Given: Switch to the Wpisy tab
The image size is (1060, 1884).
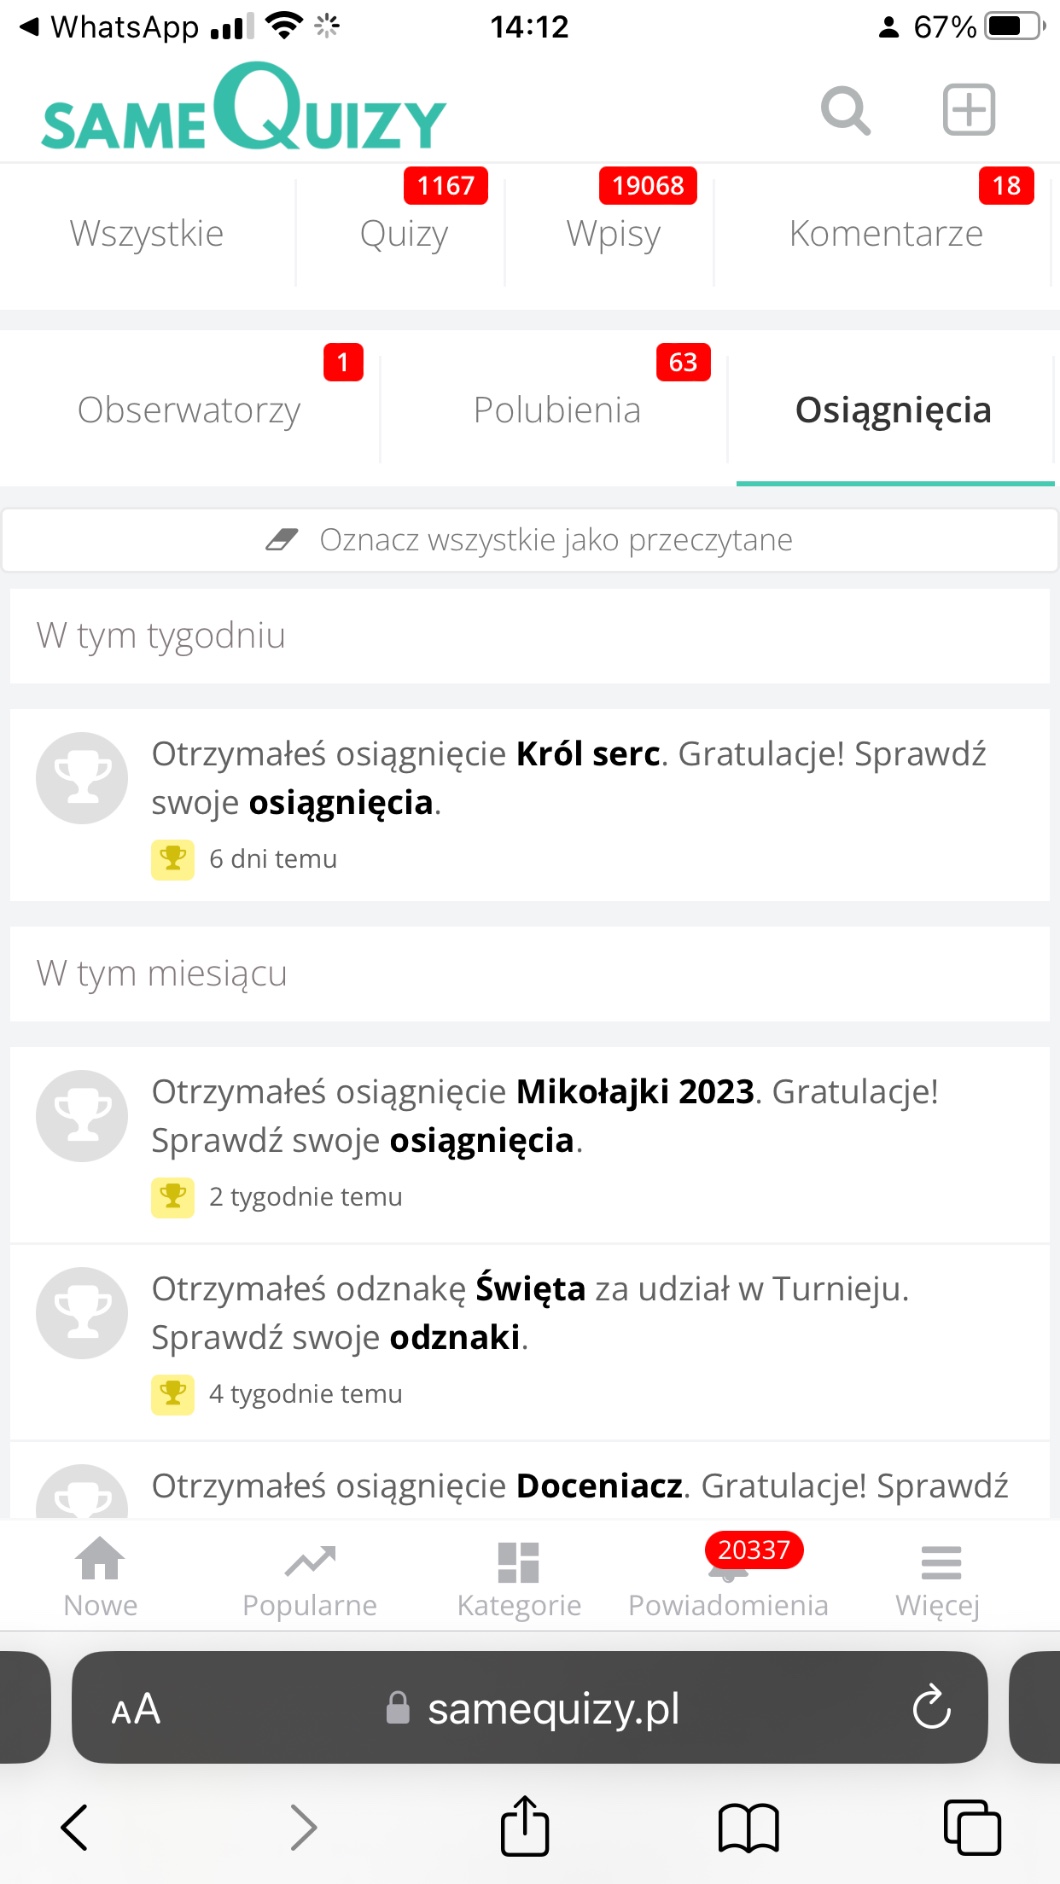Looking at the screenshot, I should tap(613, 234).
